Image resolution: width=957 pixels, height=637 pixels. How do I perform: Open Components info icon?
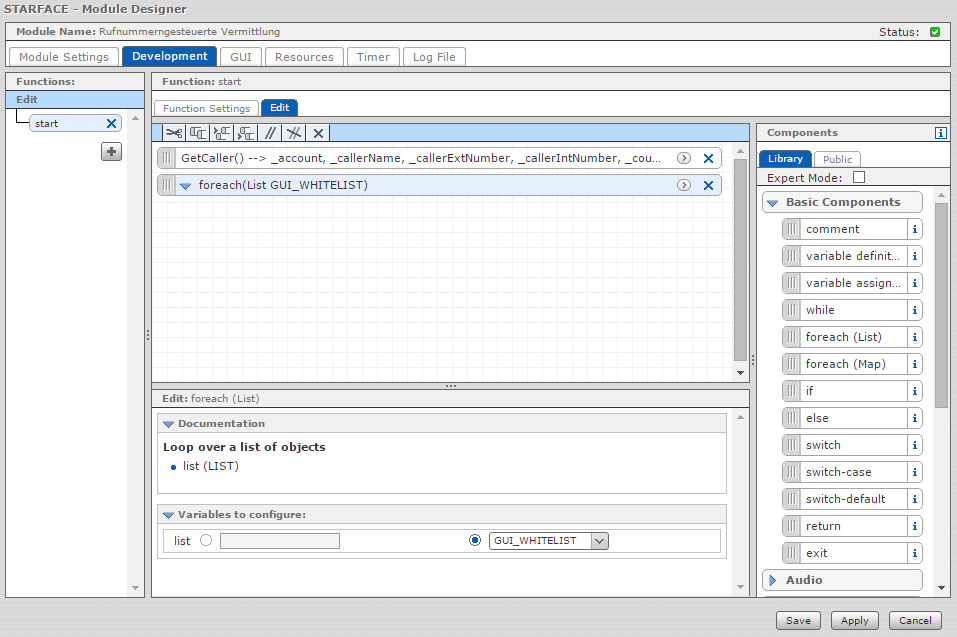click(x=941, y=132)
